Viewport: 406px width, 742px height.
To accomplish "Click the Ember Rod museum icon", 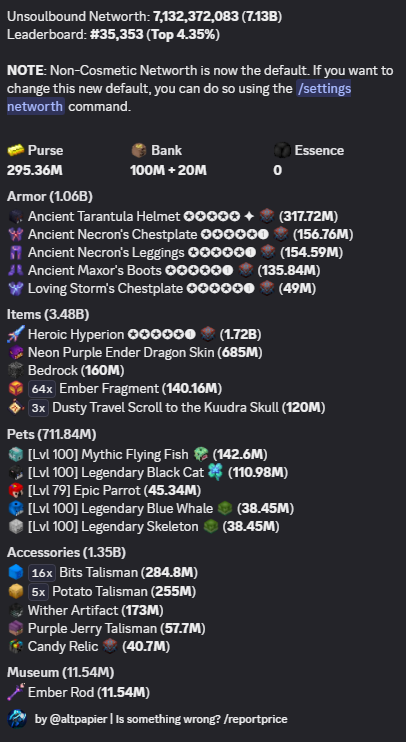I will click(16, 692).
